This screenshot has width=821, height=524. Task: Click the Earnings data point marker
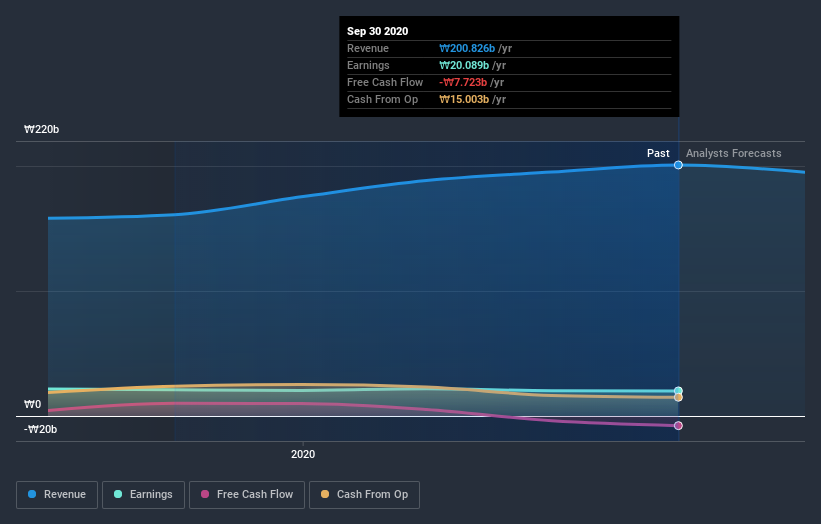[678, 391]
